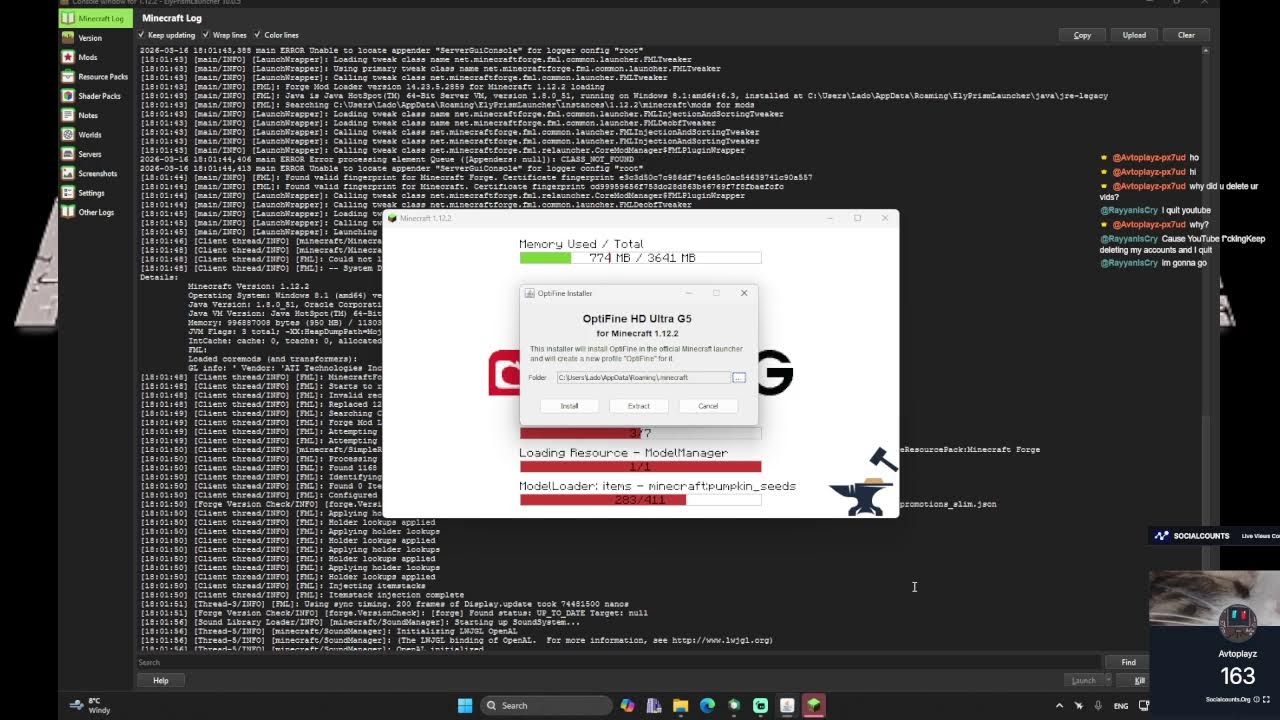Click the Find button

click(x=1128, y=662)
